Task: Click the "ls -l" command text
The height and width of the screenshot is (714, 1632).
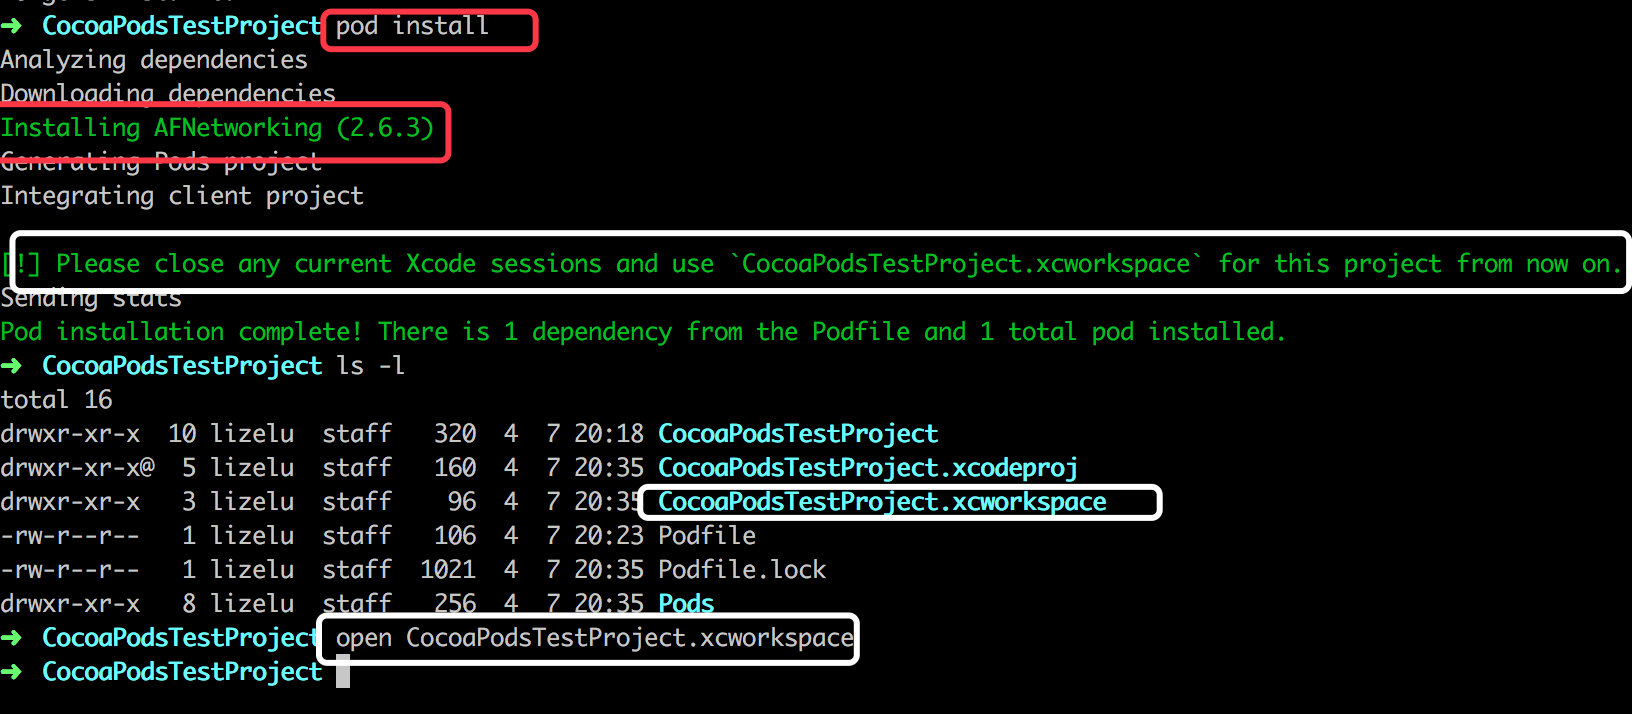Action: pos(371,366)
